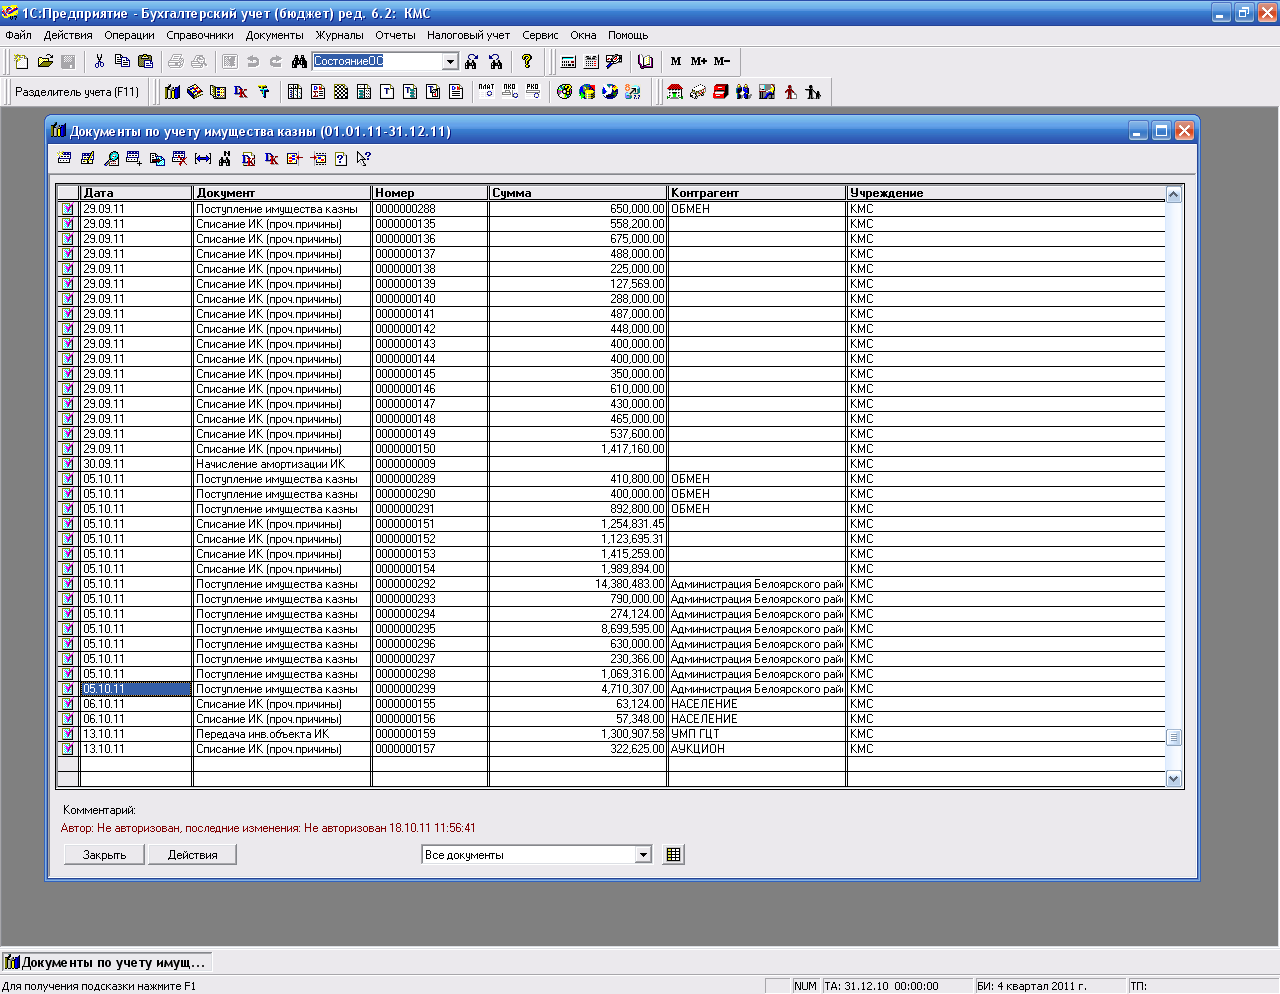Click the Разделитель учета (F11) button
Image resolution: width=1280 pixels, height=994 pixels.
pyautogui.click(x=77, y=92)
